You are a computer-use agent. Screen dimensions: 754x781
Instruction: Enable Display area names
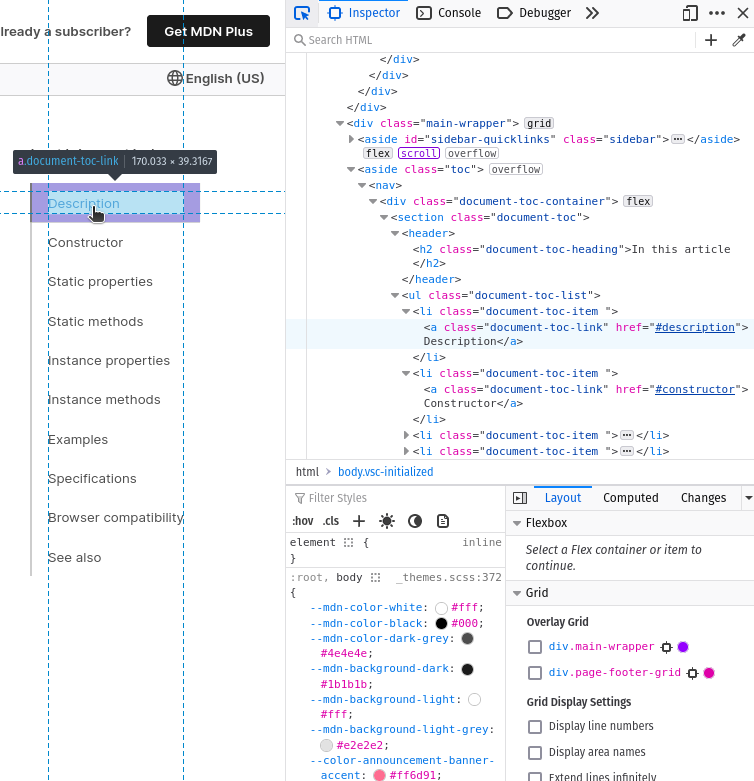[535, 753]
